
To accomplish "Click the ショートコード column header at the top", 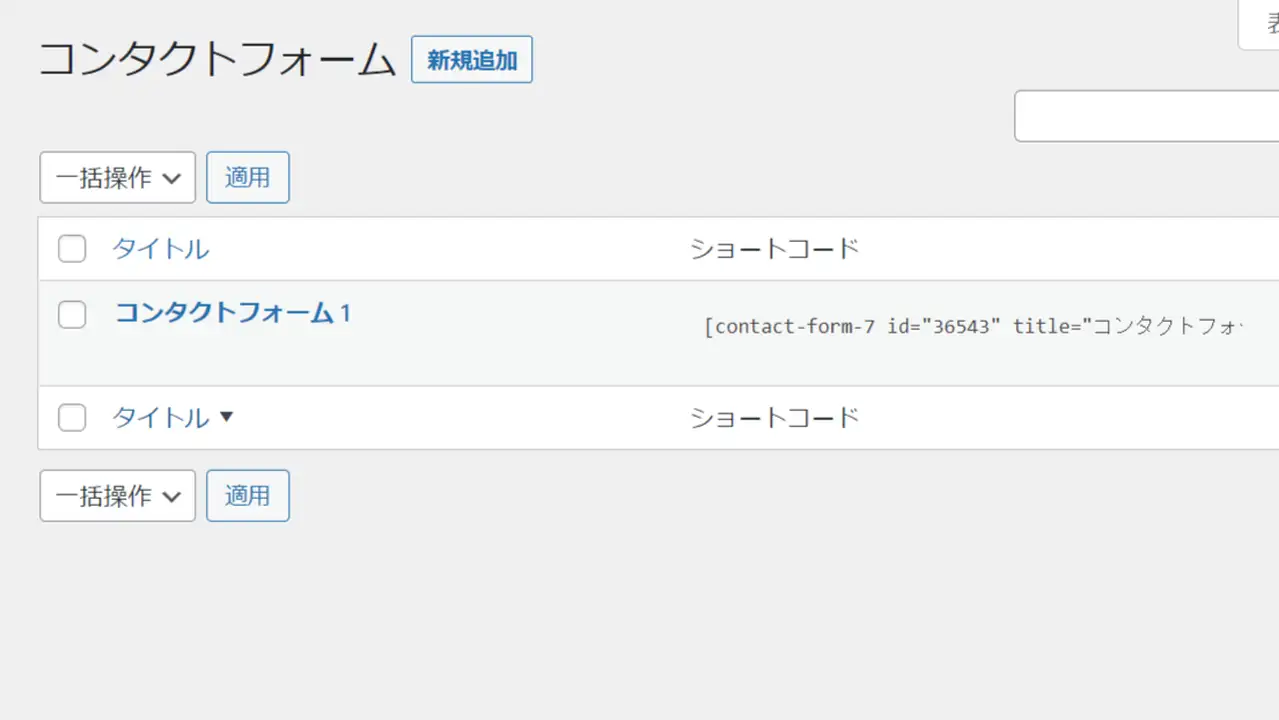I will point(774,249).
